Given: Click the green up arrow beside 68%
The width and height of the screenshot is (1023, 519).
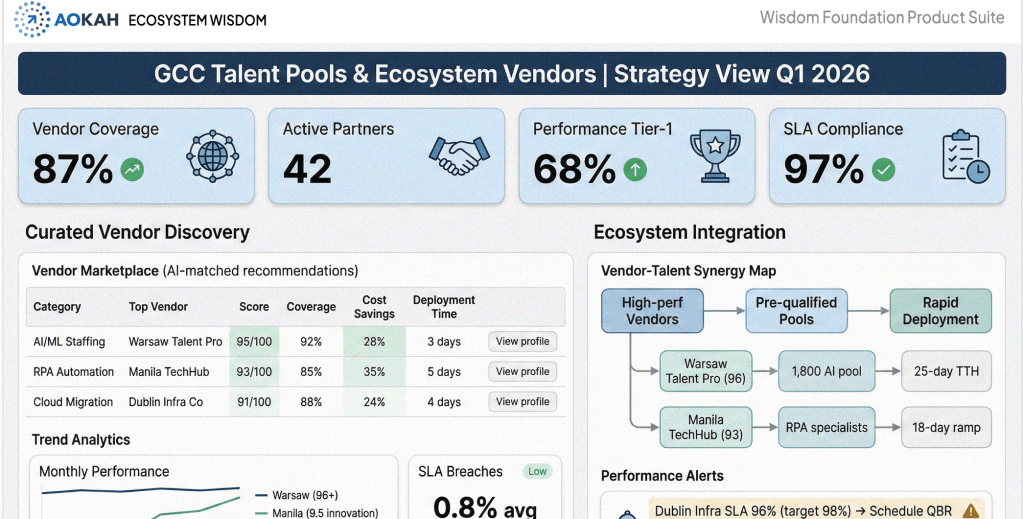Looking at the screenshot, I should tap(635, 170).
